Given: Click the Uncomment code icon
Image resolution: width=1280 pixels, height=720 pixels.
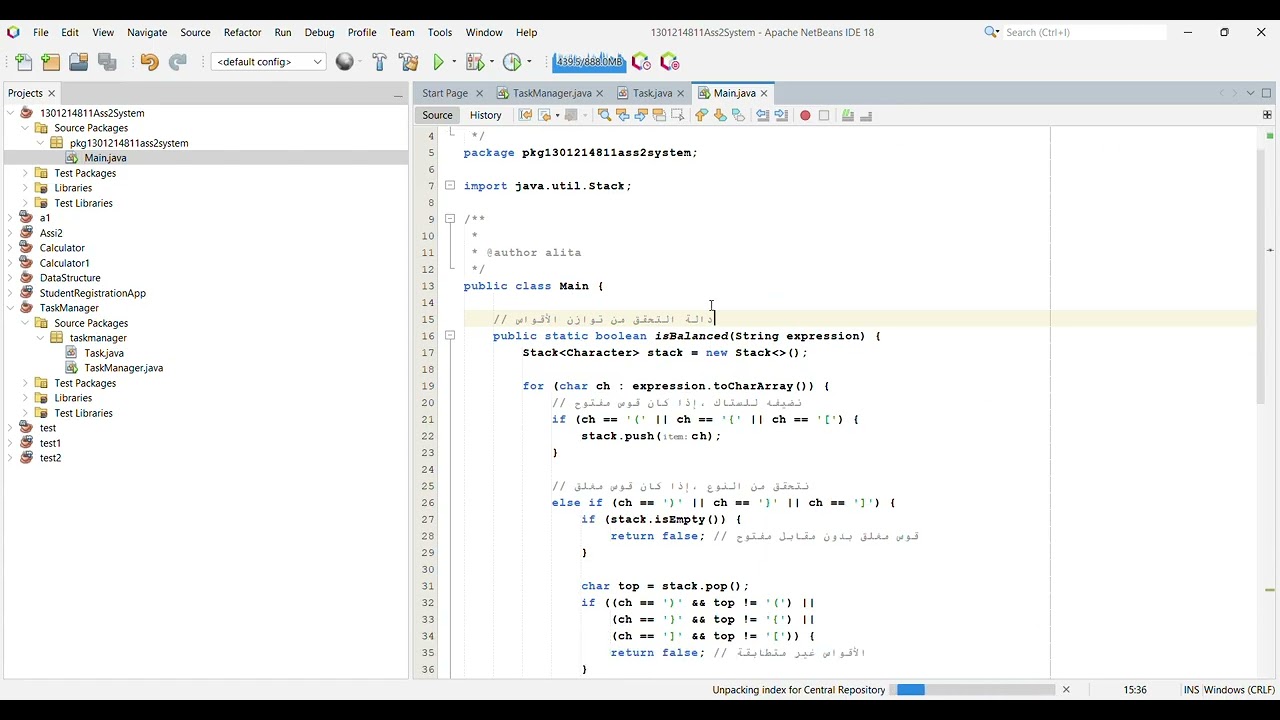Looking at the screenshot, I should point(866,115).
